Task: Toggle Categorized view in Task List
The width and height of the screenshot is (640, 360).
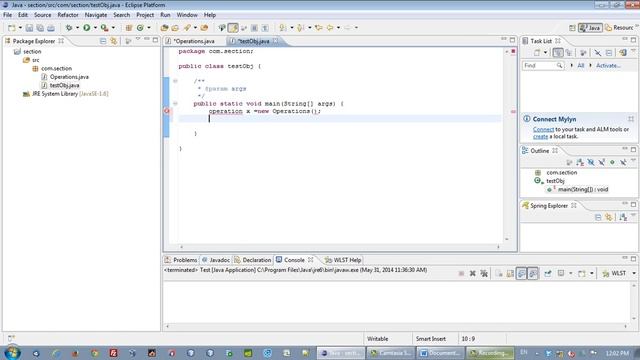Action: point(558,53)
